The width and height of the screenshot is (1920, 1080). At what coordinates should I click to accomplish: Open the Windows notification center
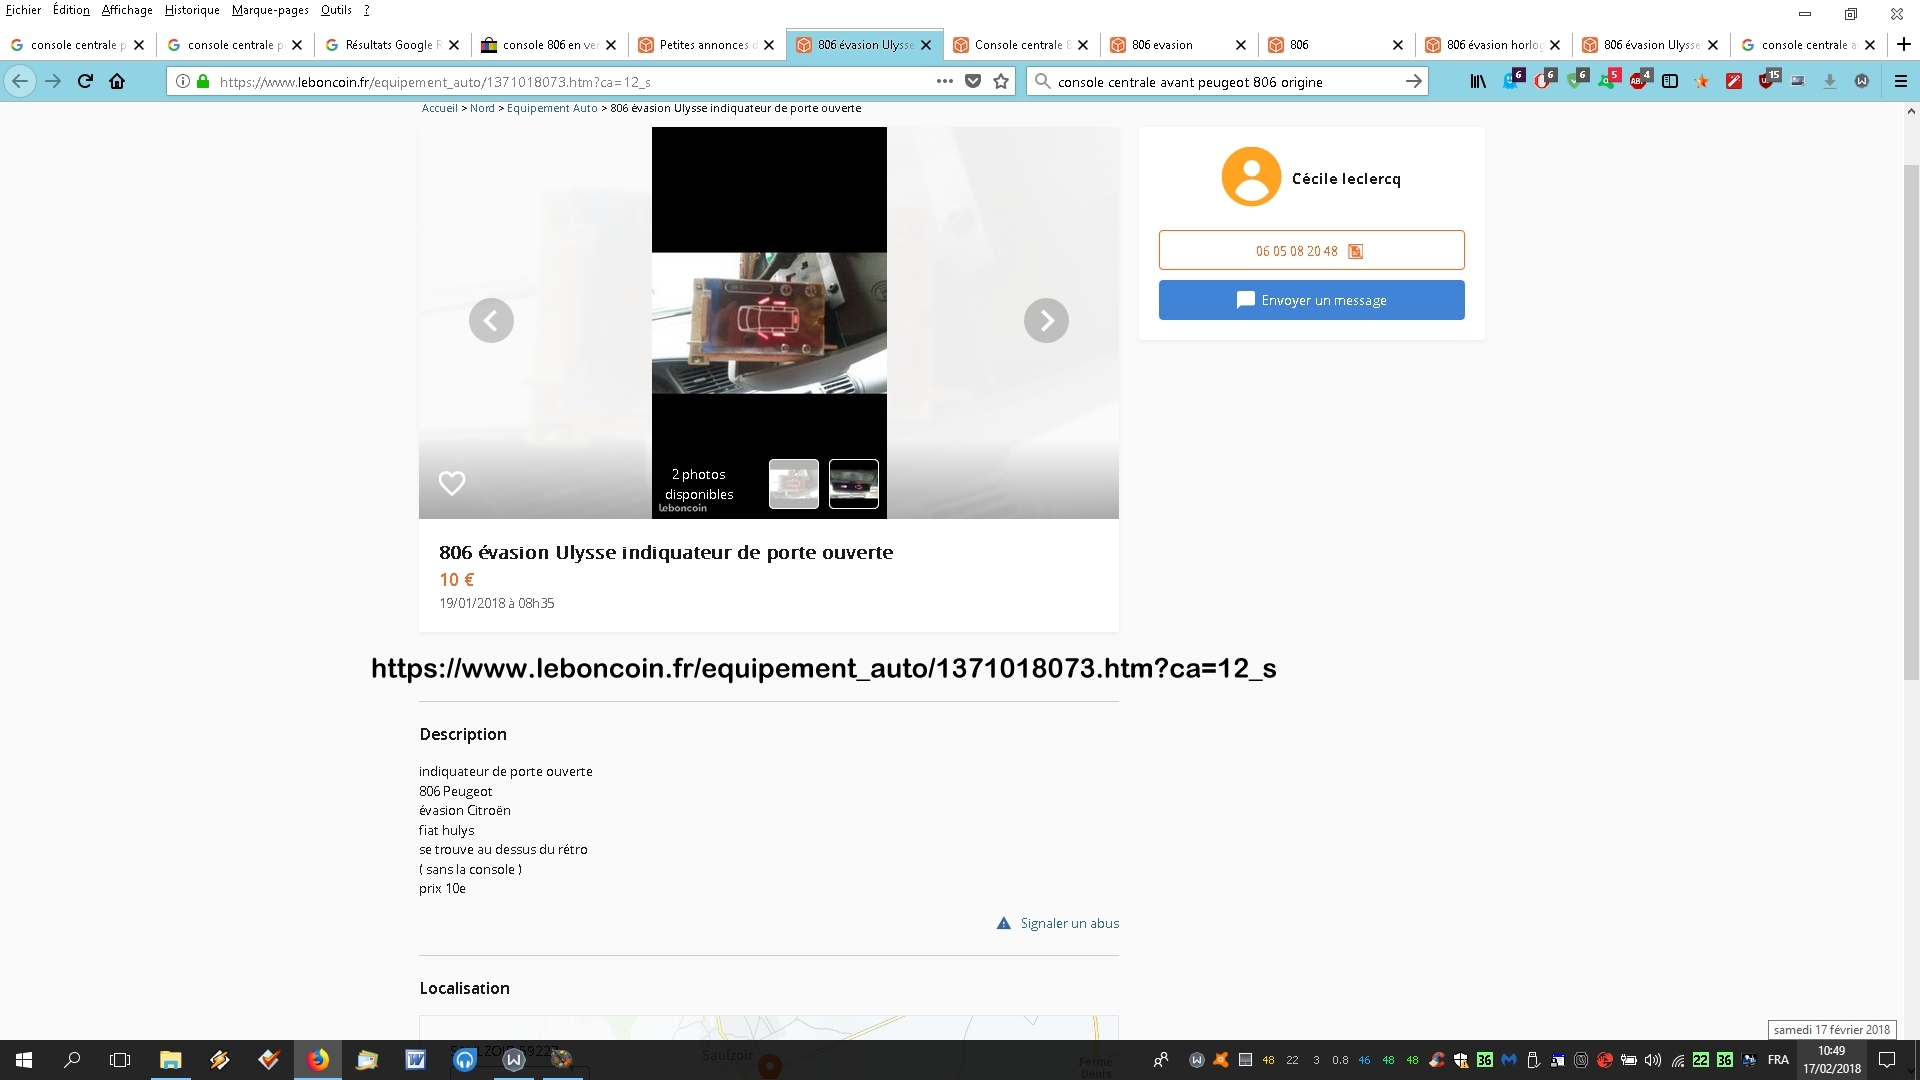point(1887,1060)
